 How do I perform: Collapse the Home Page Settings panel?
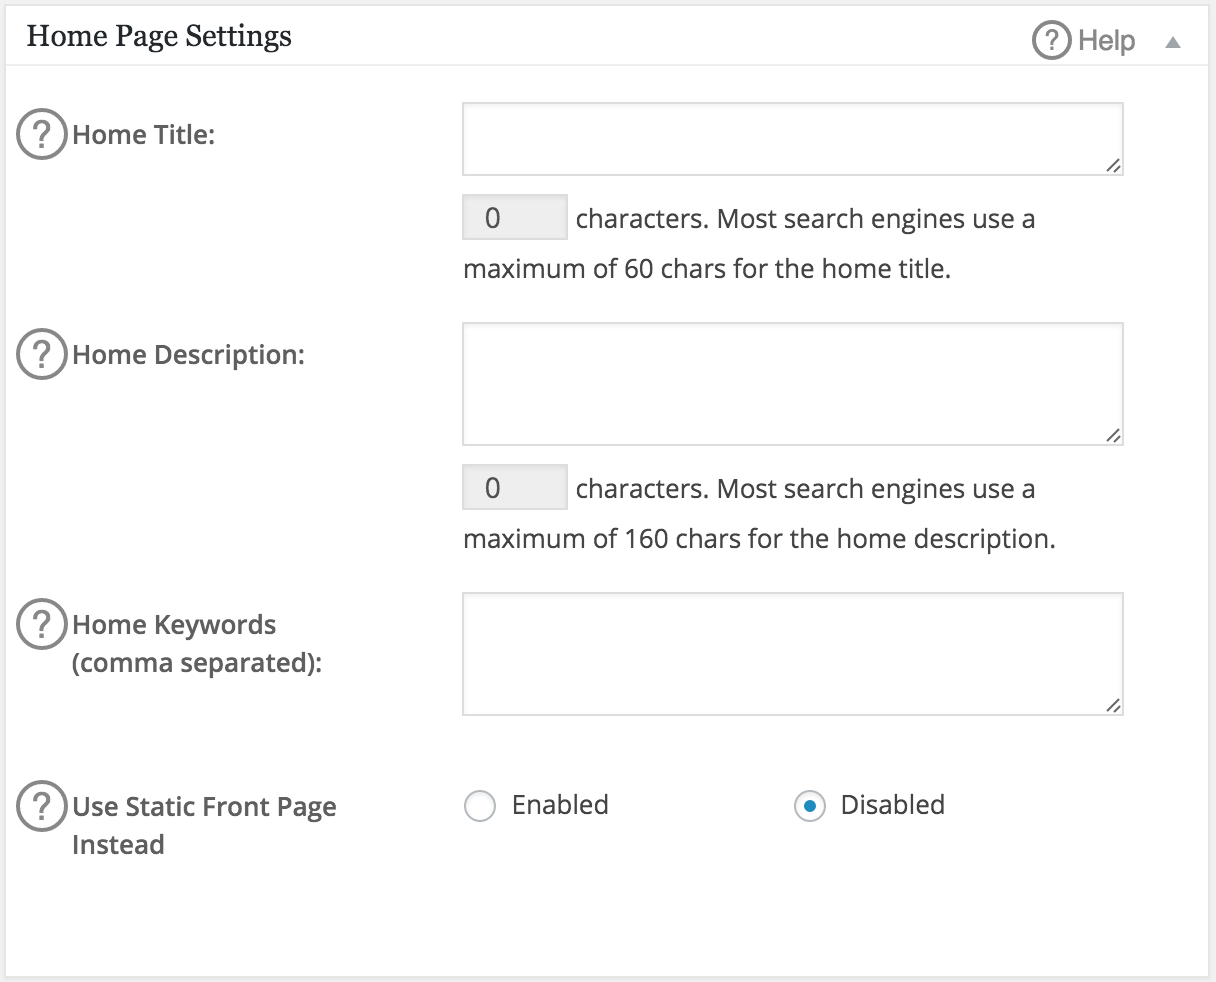1173,42
